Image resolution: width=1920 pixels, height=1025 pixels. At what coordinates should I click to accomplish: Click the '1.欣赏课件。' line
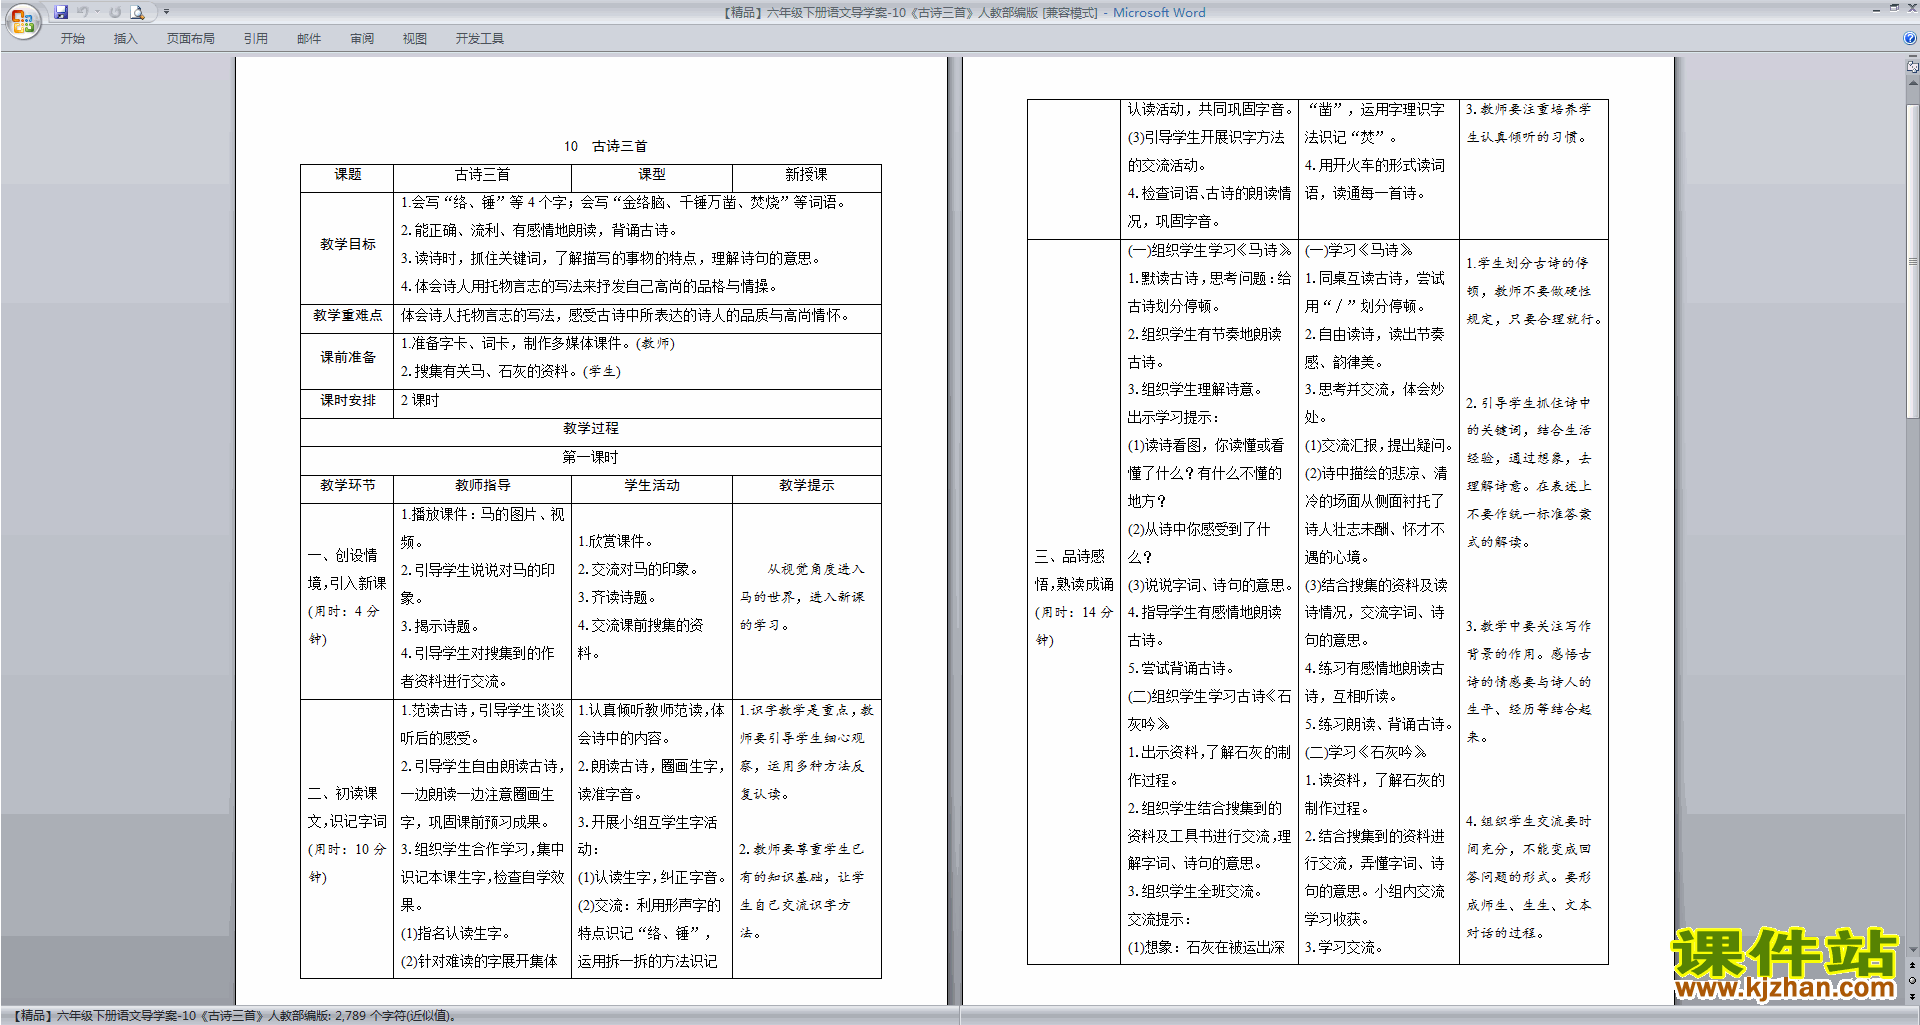(616, 542)
